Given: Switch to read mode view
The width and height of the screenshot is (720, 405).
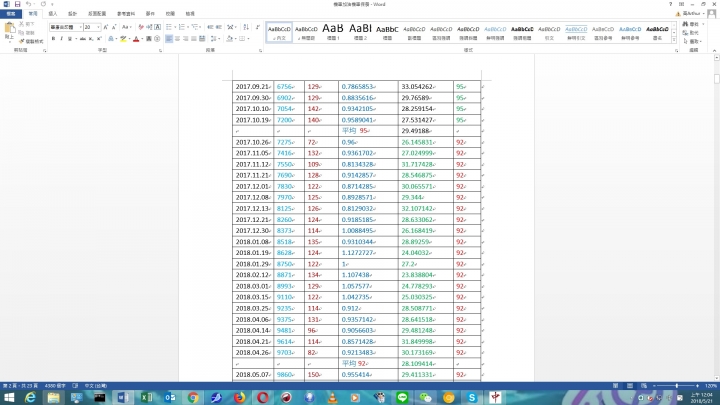Looking at the screenshot, I should click(615, 386).
